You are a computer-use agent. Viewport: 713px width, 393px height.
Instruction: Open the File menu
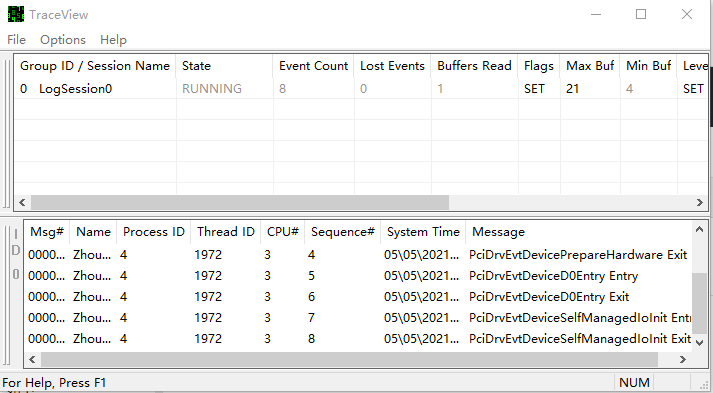[16, 40]
